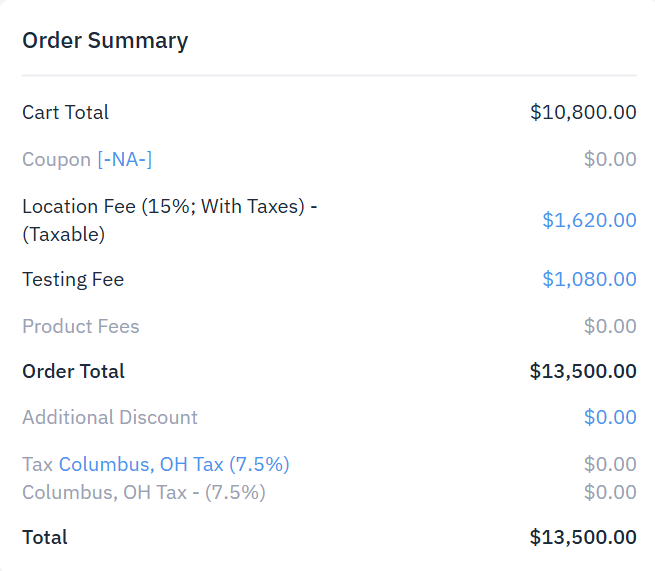Viewport: 655px width, 571px height.
Task: Select the Product Fees $0.00 amount
Action: pos(610,326)
